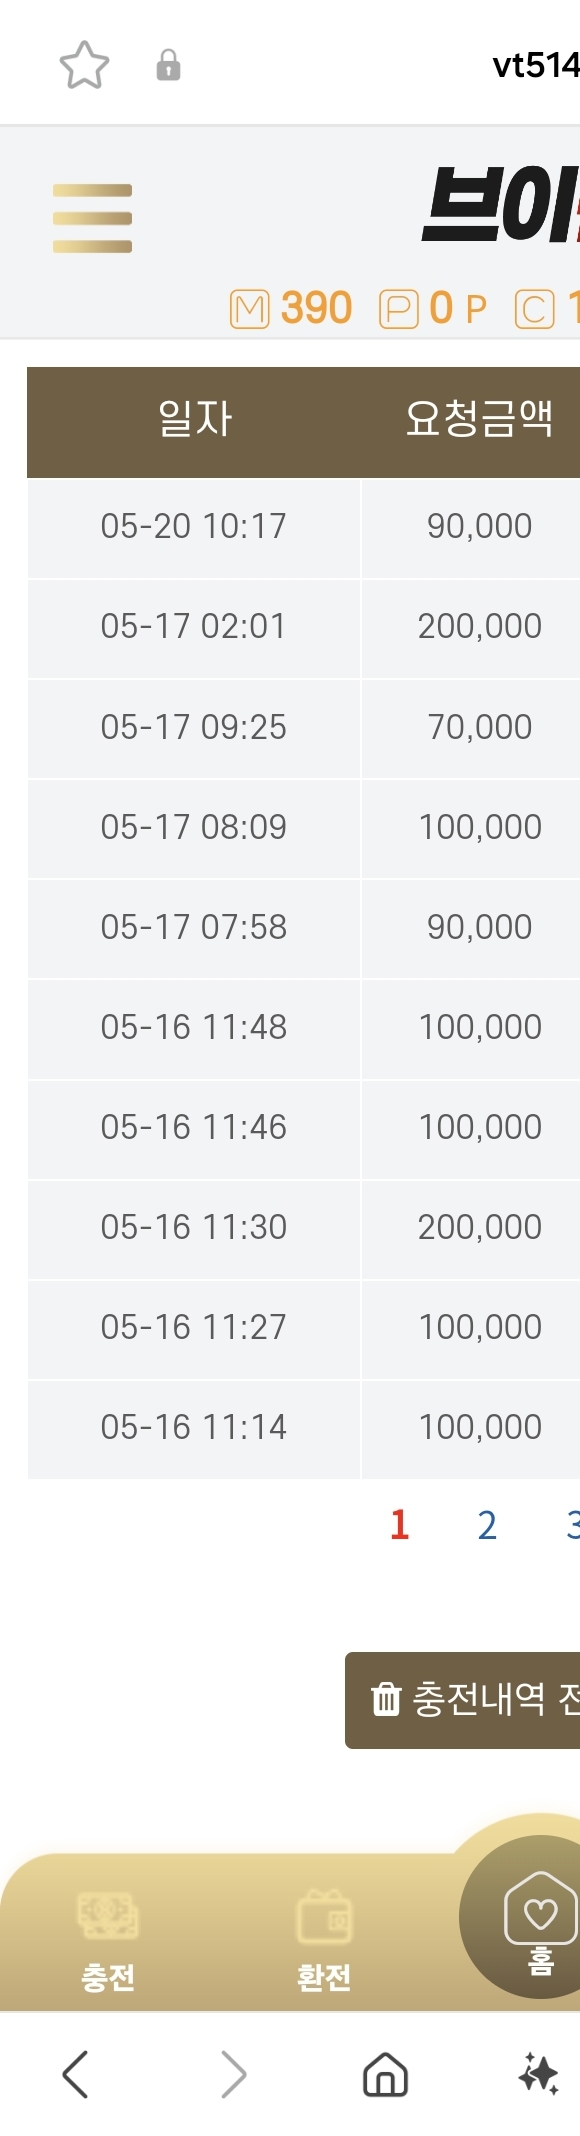This screenshot has width=580, height=2136.
Task: Tap the browser home icon
Action: [385, 2074]
